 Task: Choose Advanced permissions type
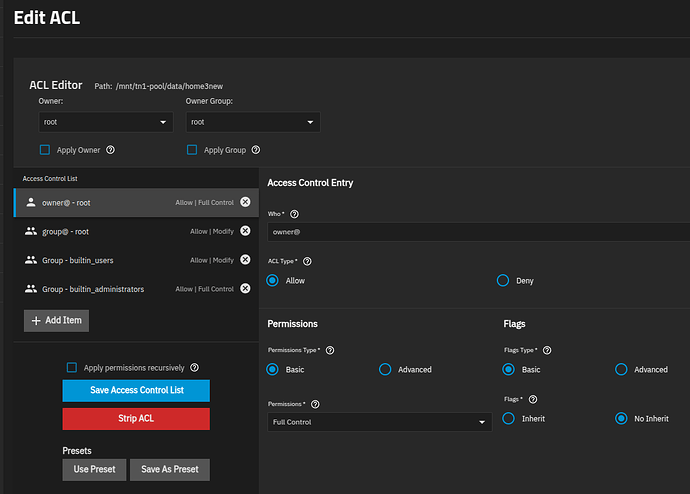[x=385, y=369]
